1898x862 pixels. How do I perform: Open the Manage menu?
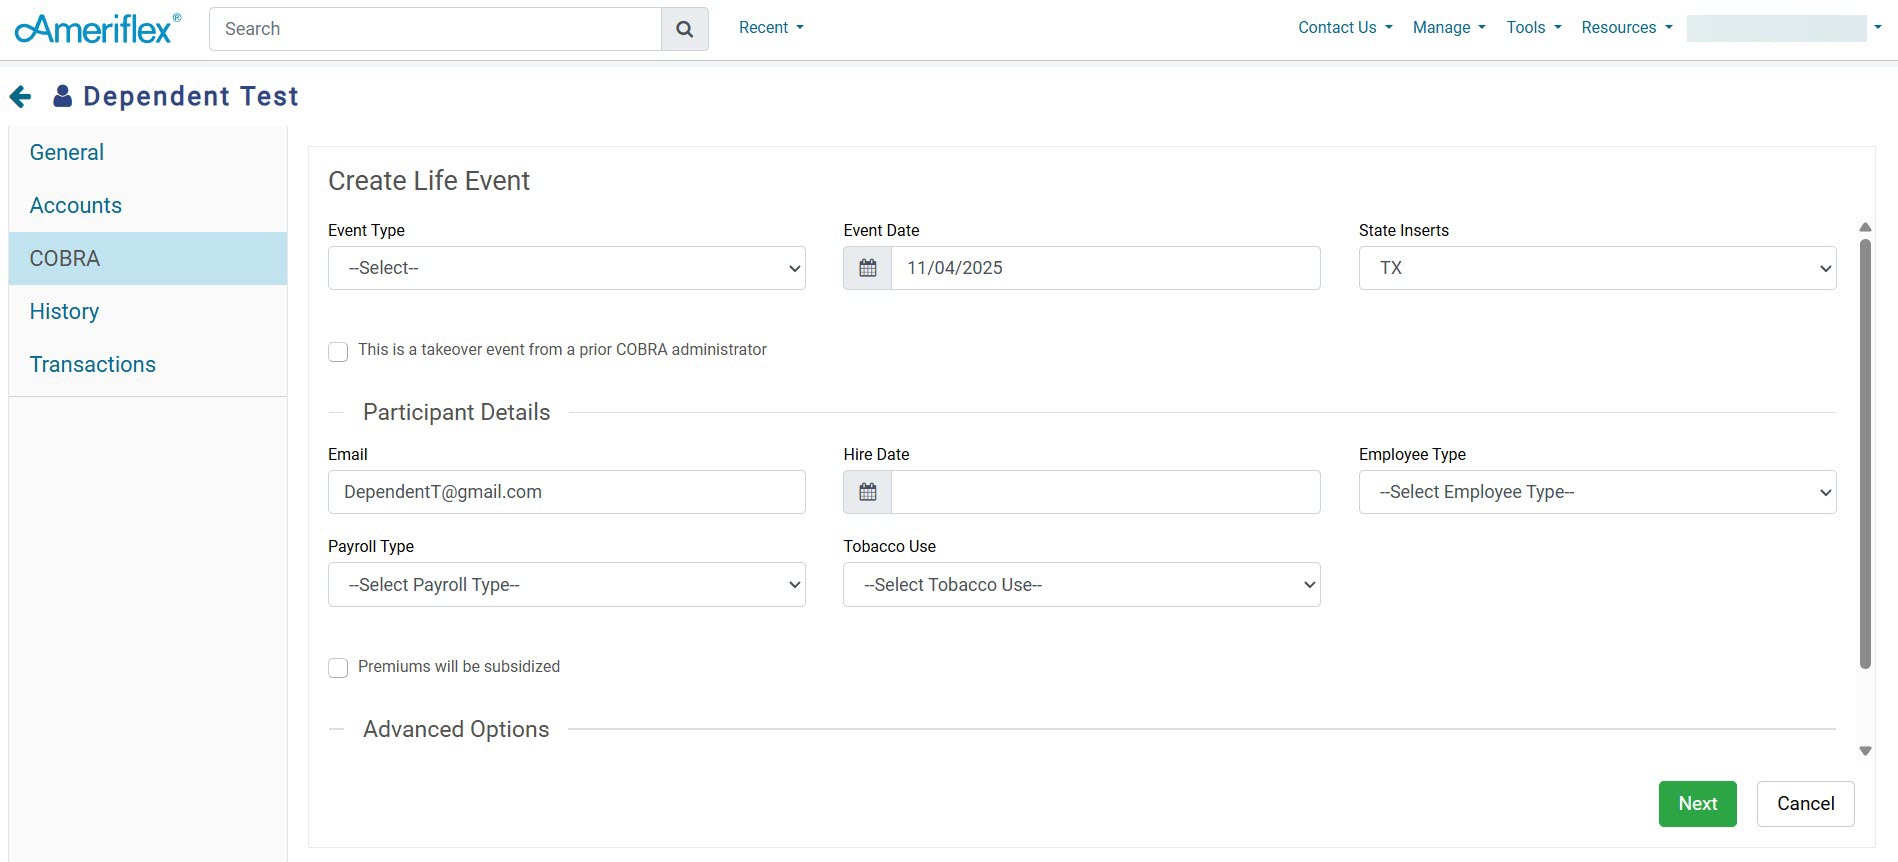[1448, 28]
